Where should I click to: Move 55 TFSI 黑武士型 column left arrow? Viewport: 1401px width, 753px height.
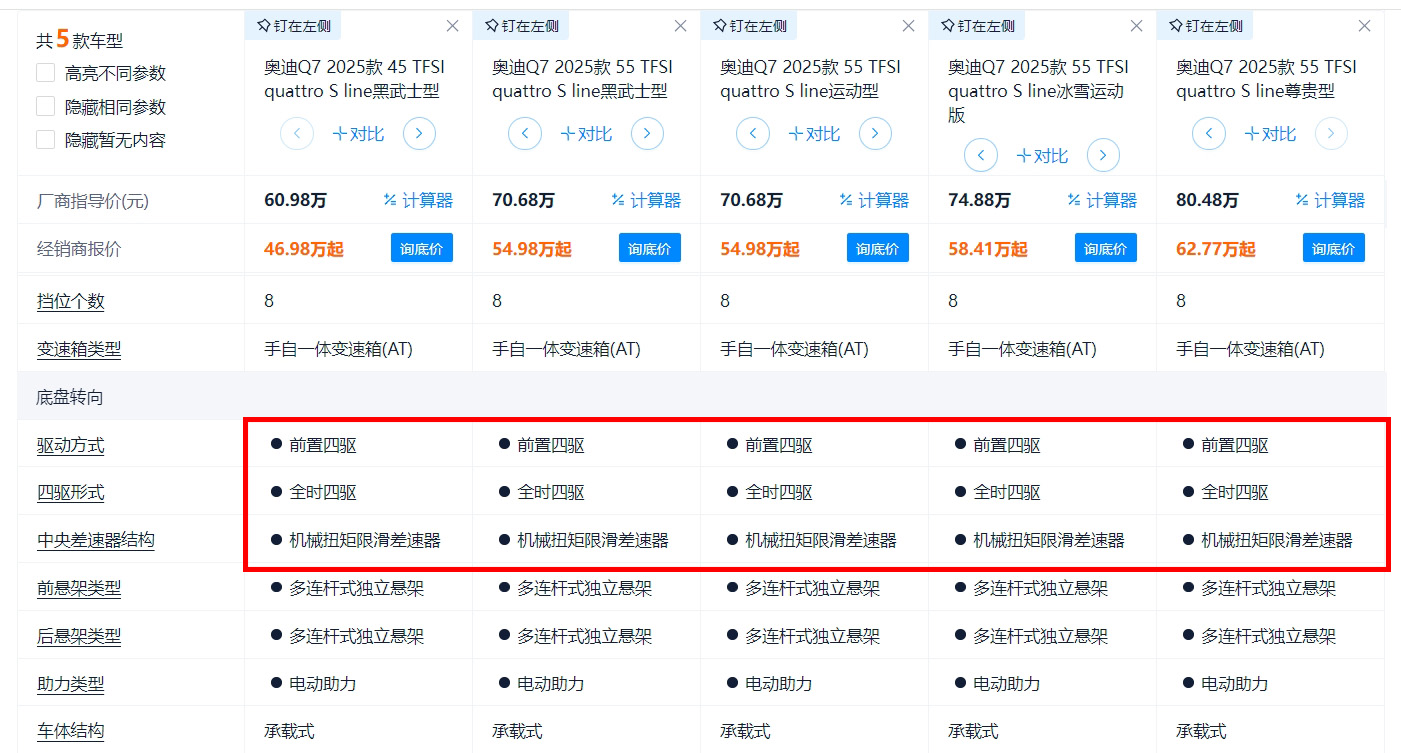(x=525, y=133)
